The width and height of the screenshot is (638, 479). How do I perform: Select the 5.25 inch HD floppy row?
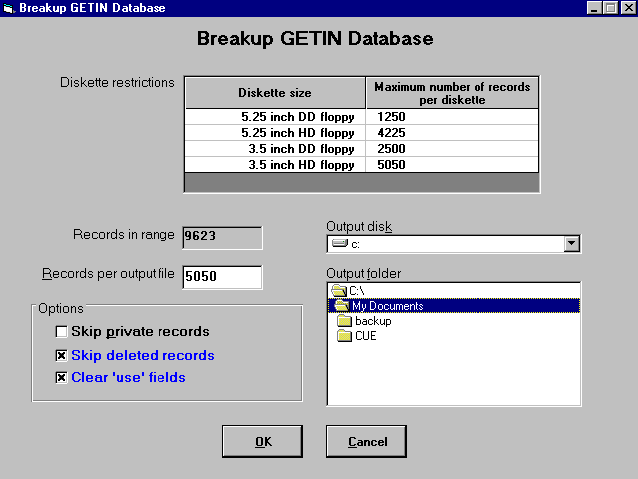(x=361, y=133)
